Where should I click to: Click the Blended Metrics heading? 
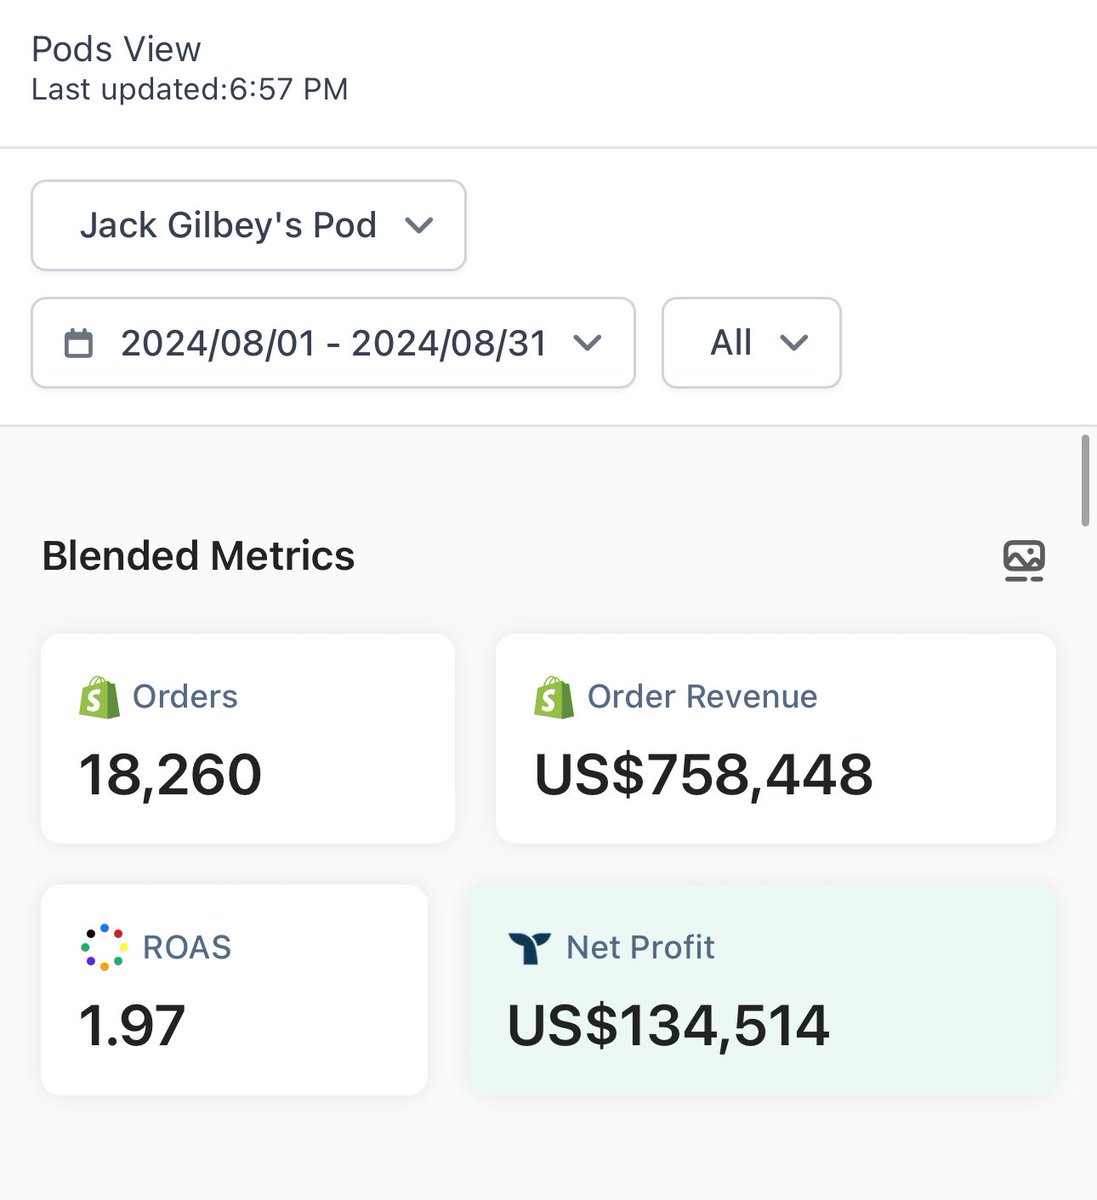coord(198,556)
